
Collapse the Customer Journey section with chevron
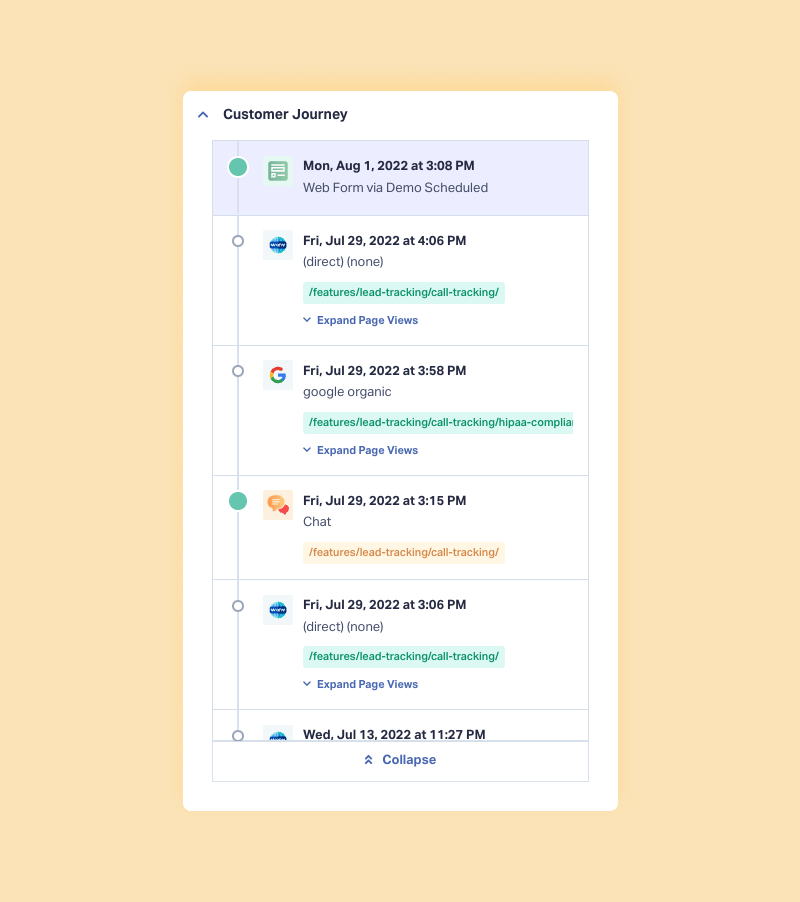[x=203, y=114]
